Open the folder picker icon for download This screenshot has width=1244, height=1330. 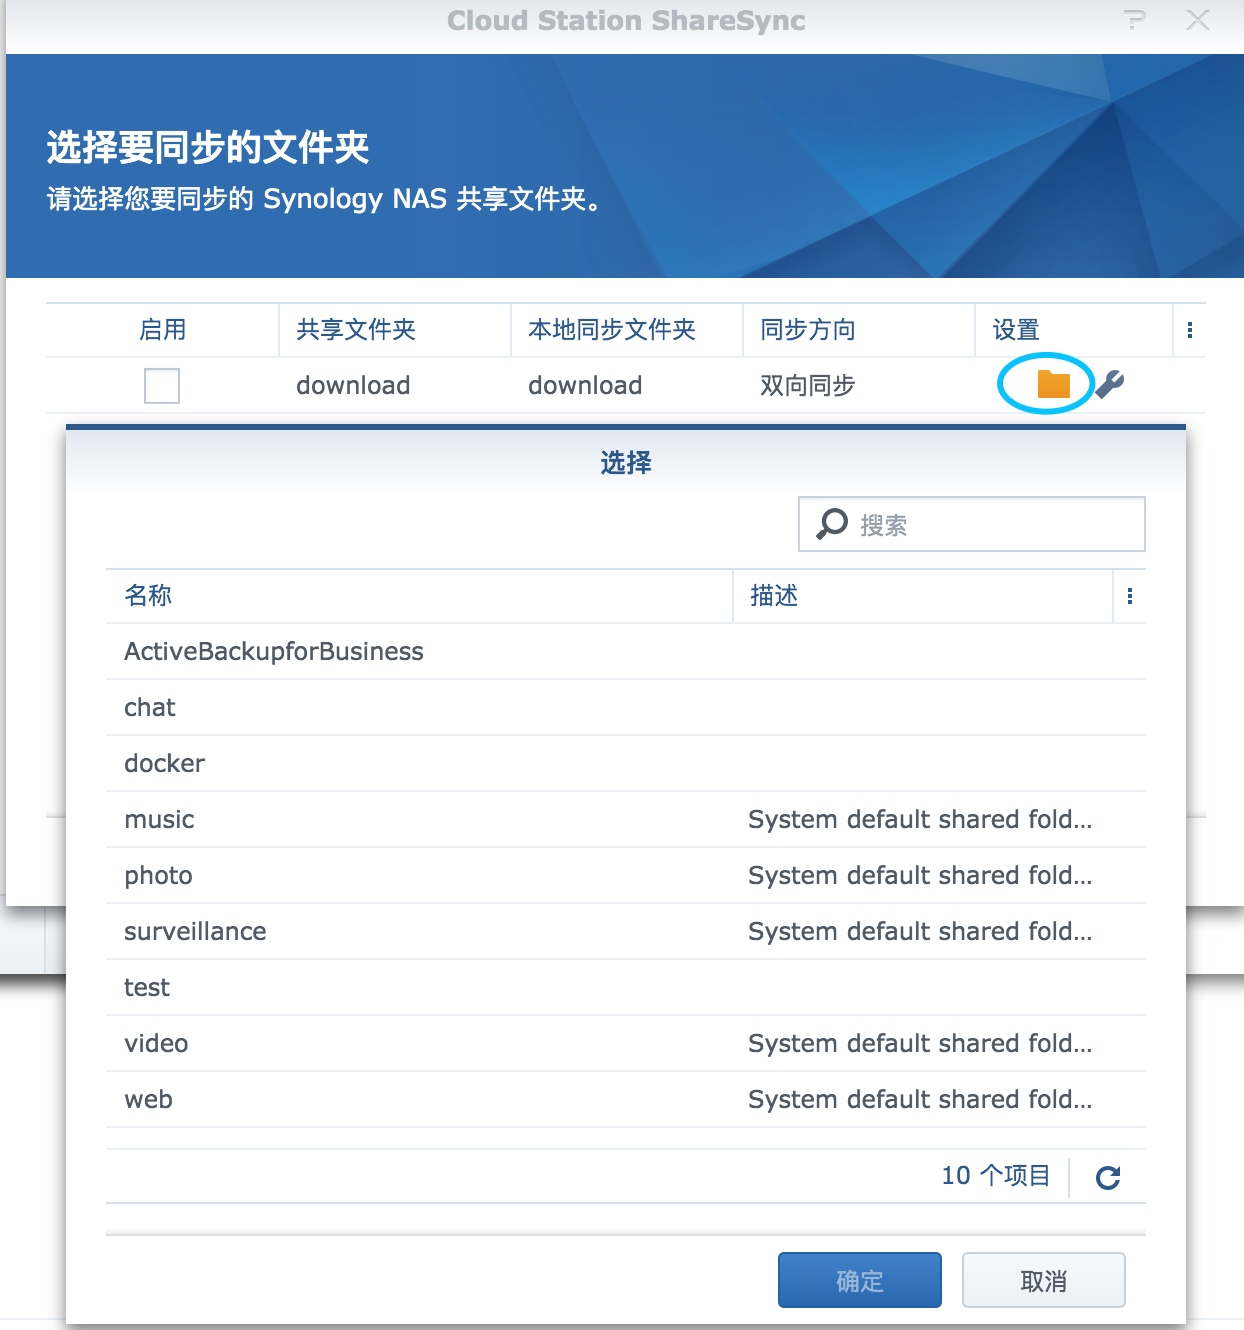click(1053, 384)
